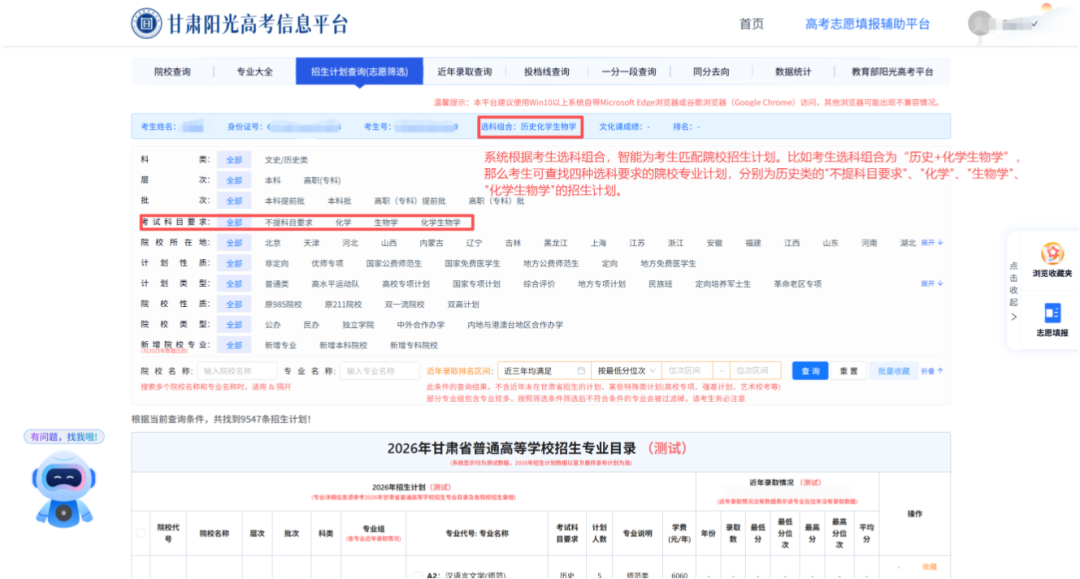Open the 志愿填报 sidebar icon
Viewport: 1080px width, 579px height.
pyautogui.click(x=1052, y=319)
